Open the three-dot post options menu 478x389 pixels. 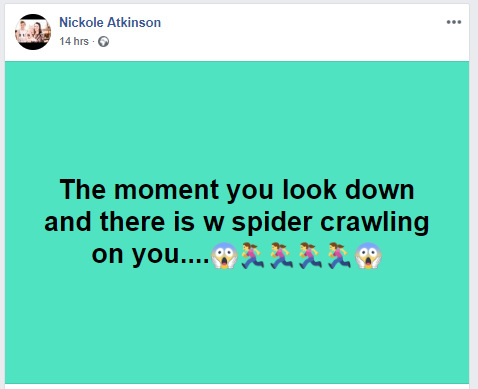[x=454, y=22]
